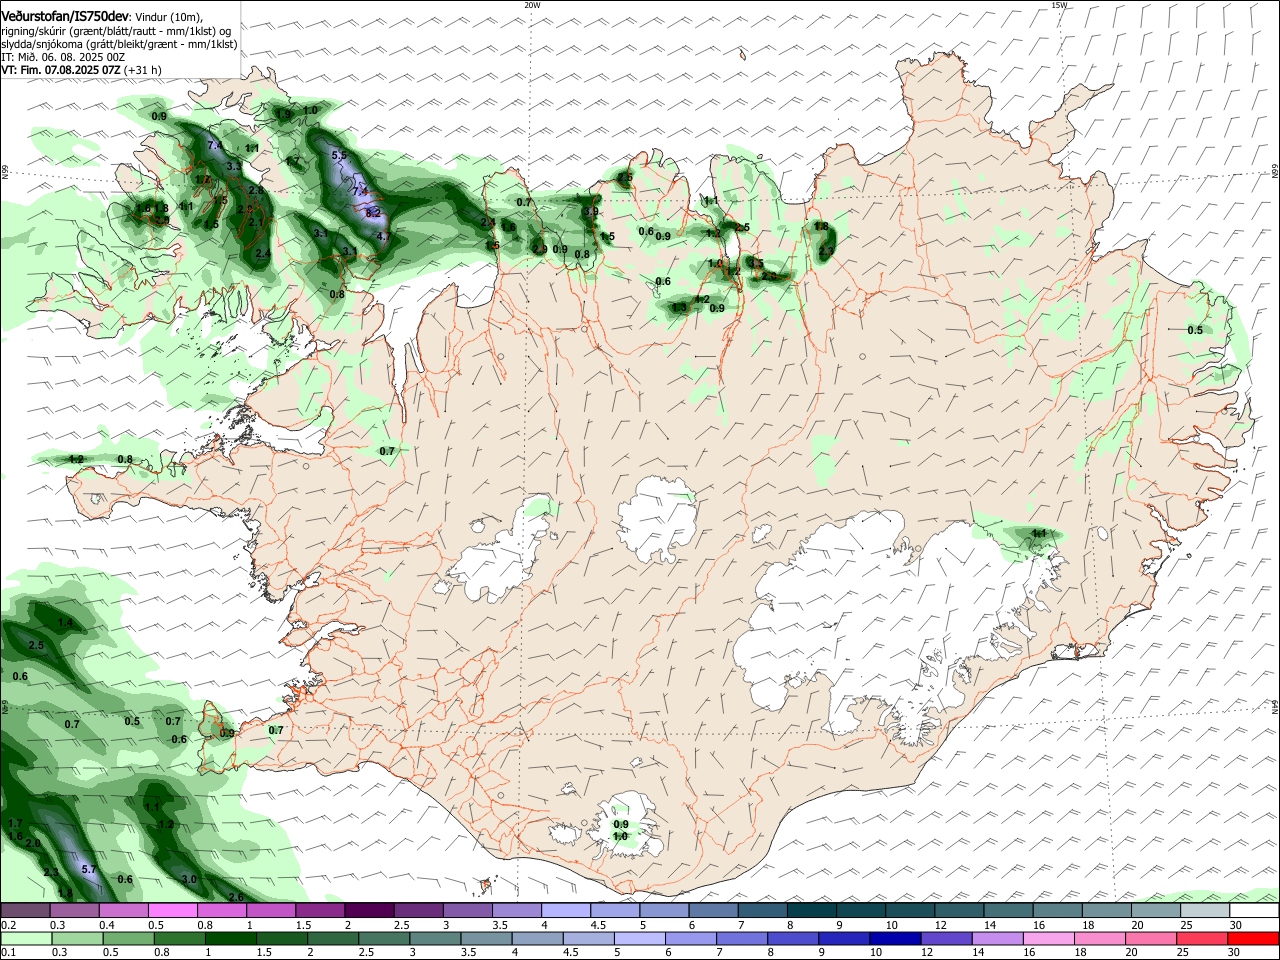Click the 3.5 label under the upper legend
This screenshot has width=1280, height=960.
coord(500,925)
